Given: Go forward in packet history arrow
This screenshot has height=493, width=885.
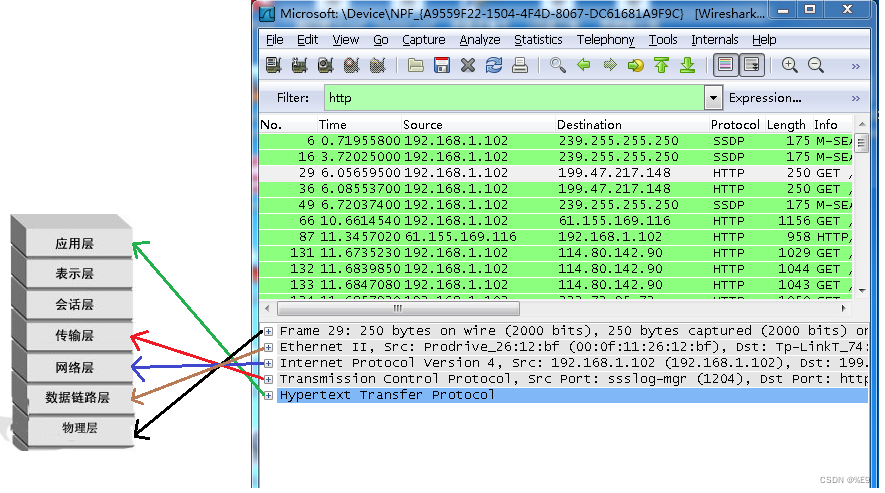Looking at the screenshot, I should tap(610, 66).
